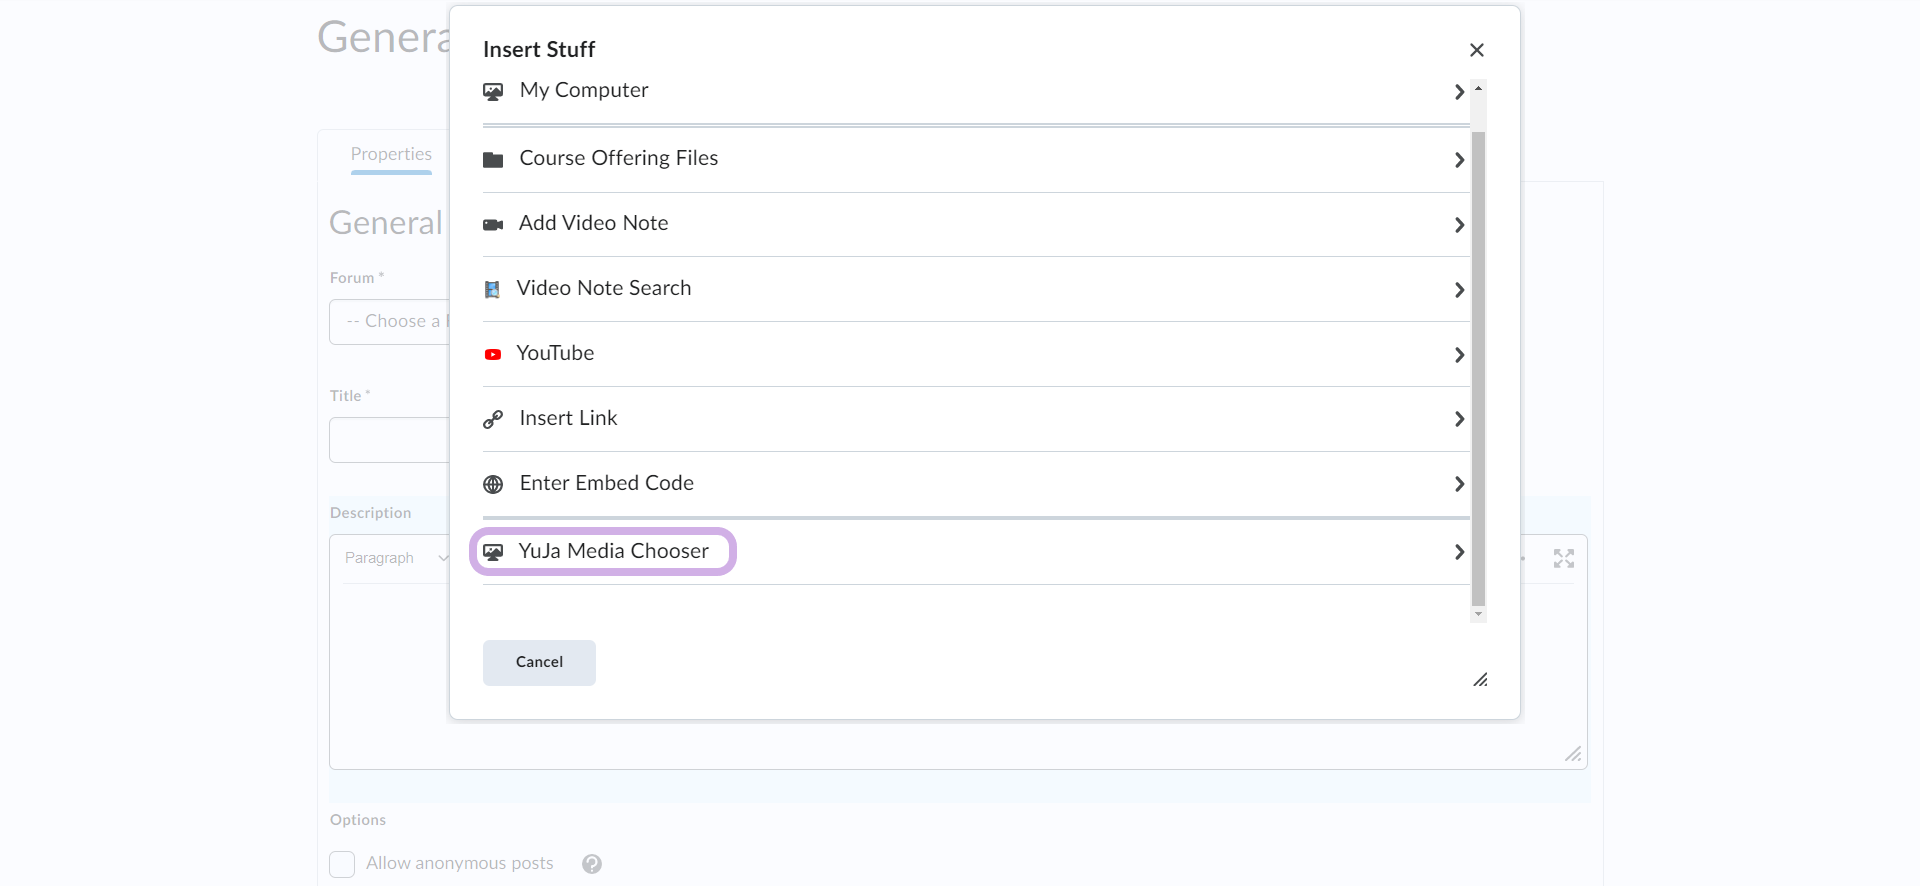The height and width of the screenshot is (886, 1920).
Task: Choose the Enter Embed Code entry
Action: click(x=606, y=483)
